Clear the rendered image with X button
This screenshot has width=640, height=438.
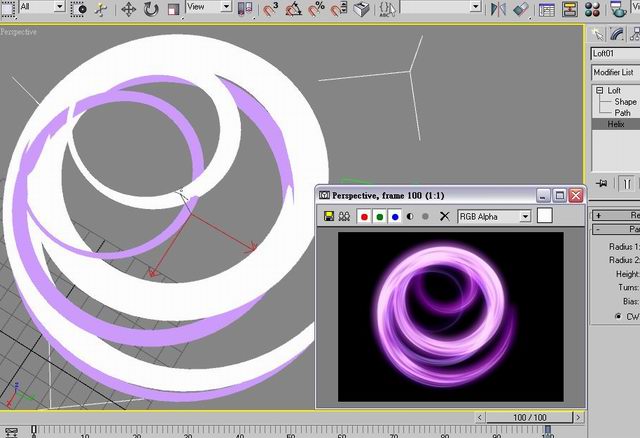[x=444, y=216]
